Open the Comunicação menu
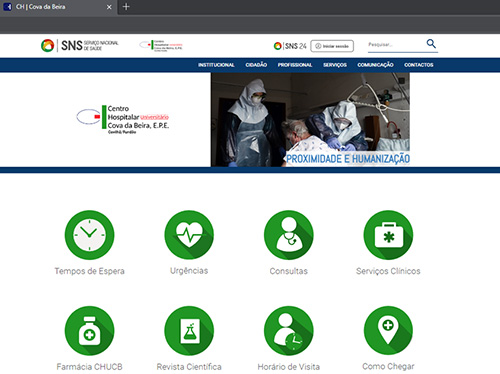Viewport: 500px width, 374px height. 375,65
